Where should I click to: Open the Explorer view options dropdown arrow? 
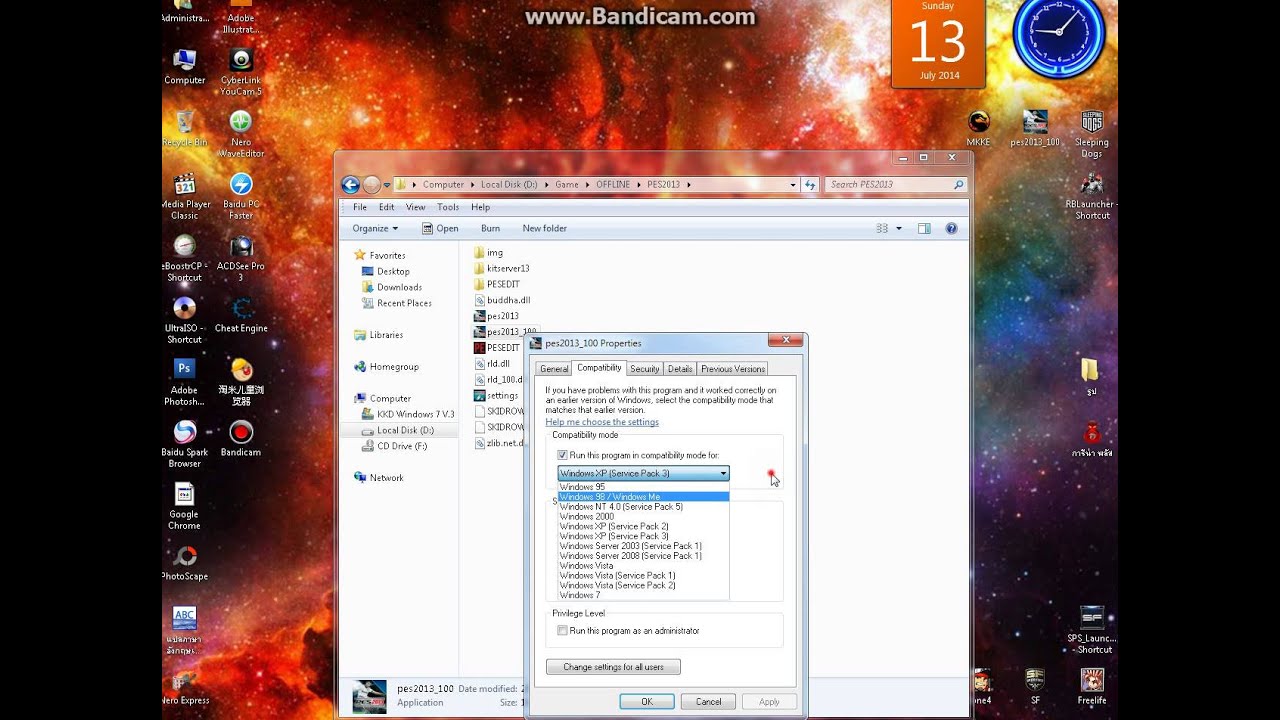tap(899, 228)
